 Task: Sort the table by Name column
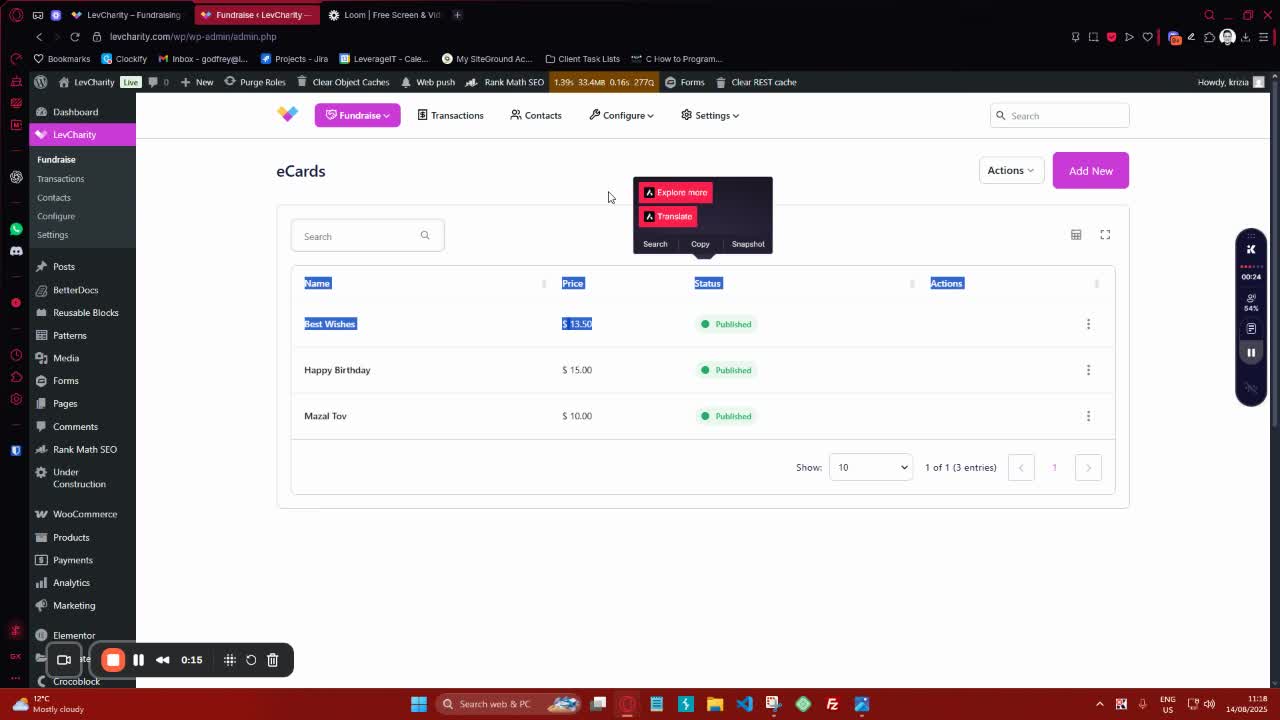coord(318,284)
